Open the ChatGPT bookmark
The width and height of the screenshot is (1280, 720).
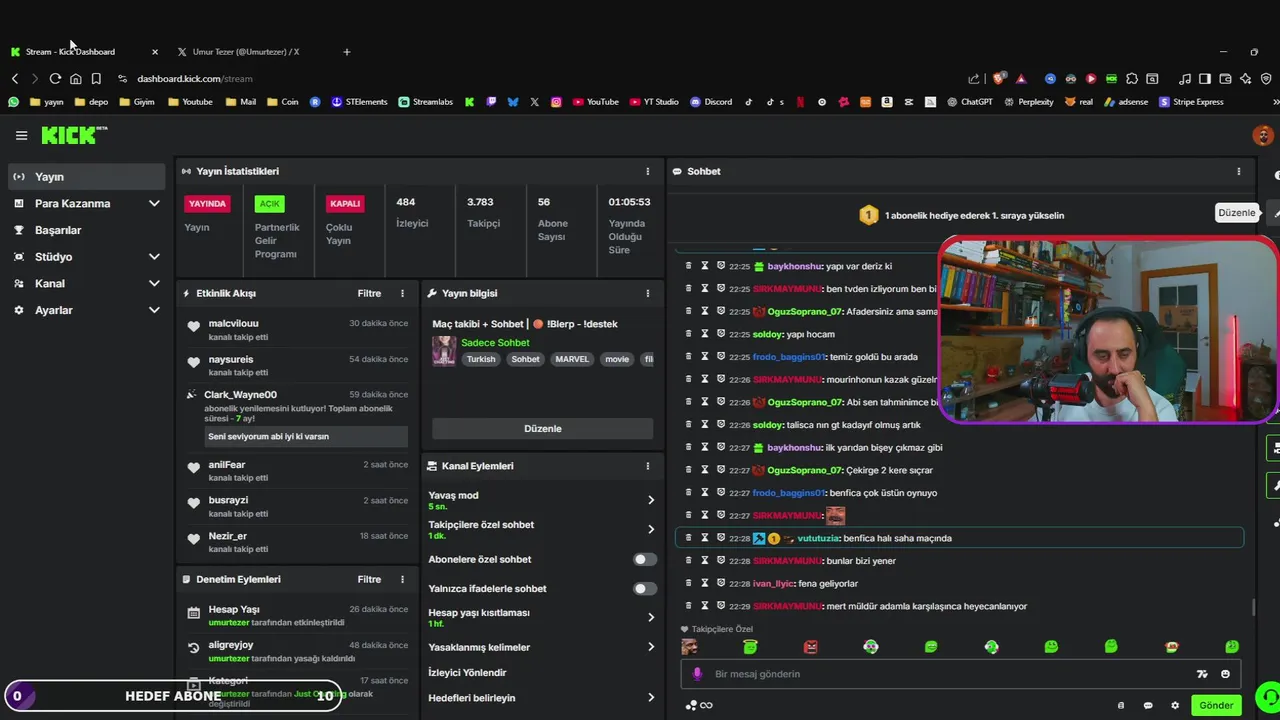point(969,101)
